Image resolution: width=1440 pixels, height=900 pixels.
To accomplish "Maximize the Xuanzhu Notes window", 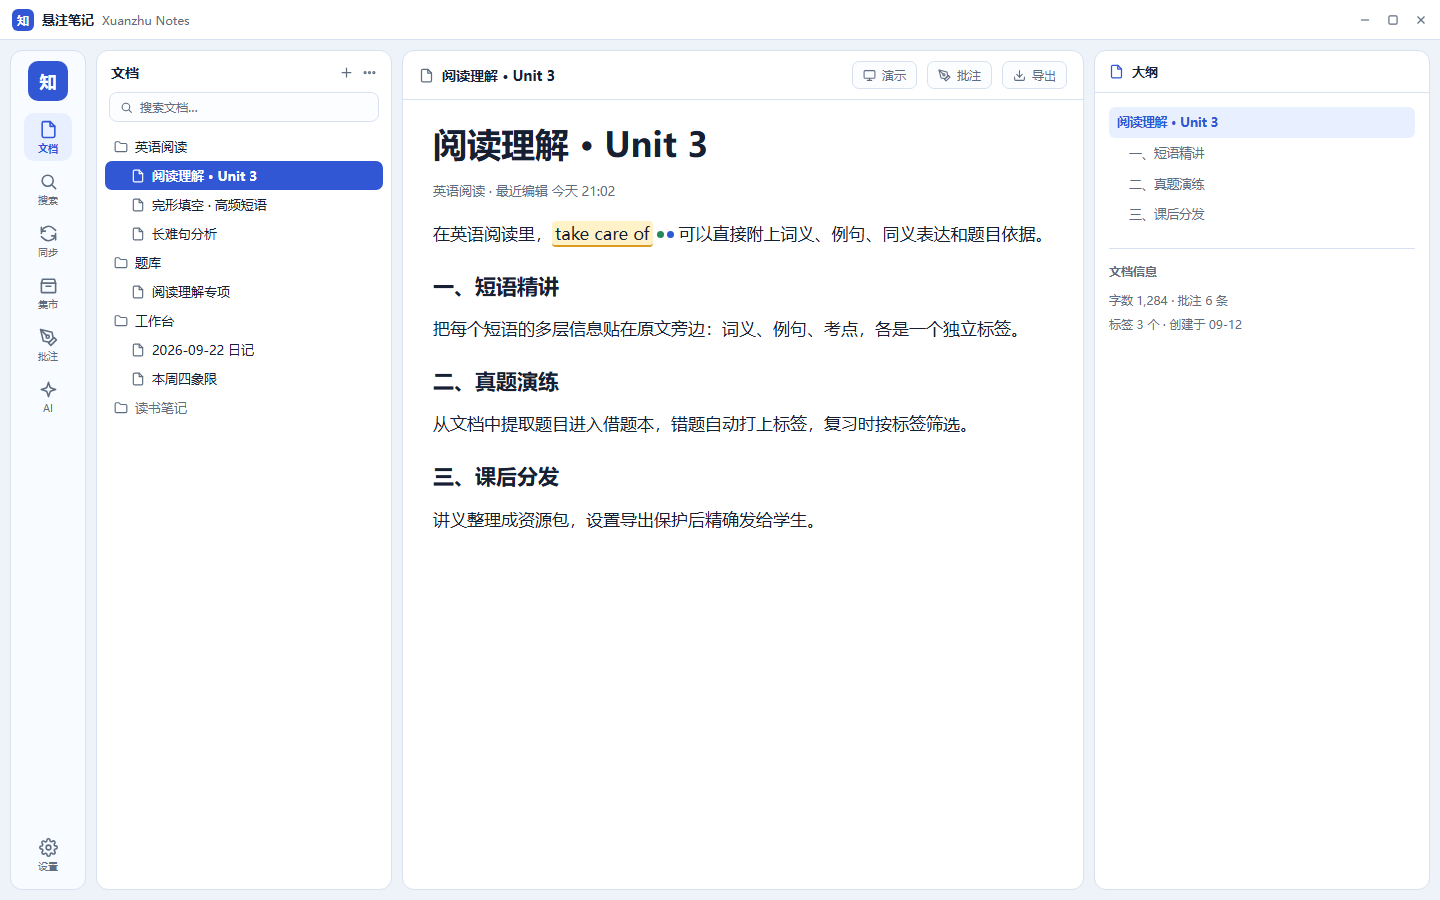I will (x=1393, y=20).
